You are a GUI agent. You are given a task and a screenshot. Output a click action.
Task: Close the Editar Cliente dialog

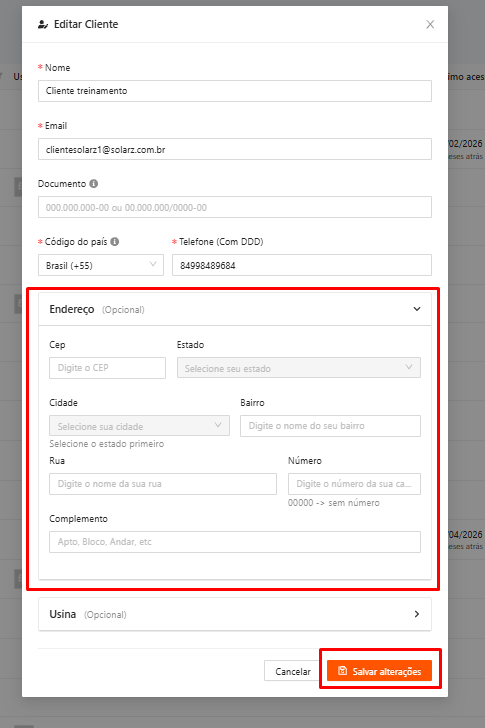pos(430,24)
